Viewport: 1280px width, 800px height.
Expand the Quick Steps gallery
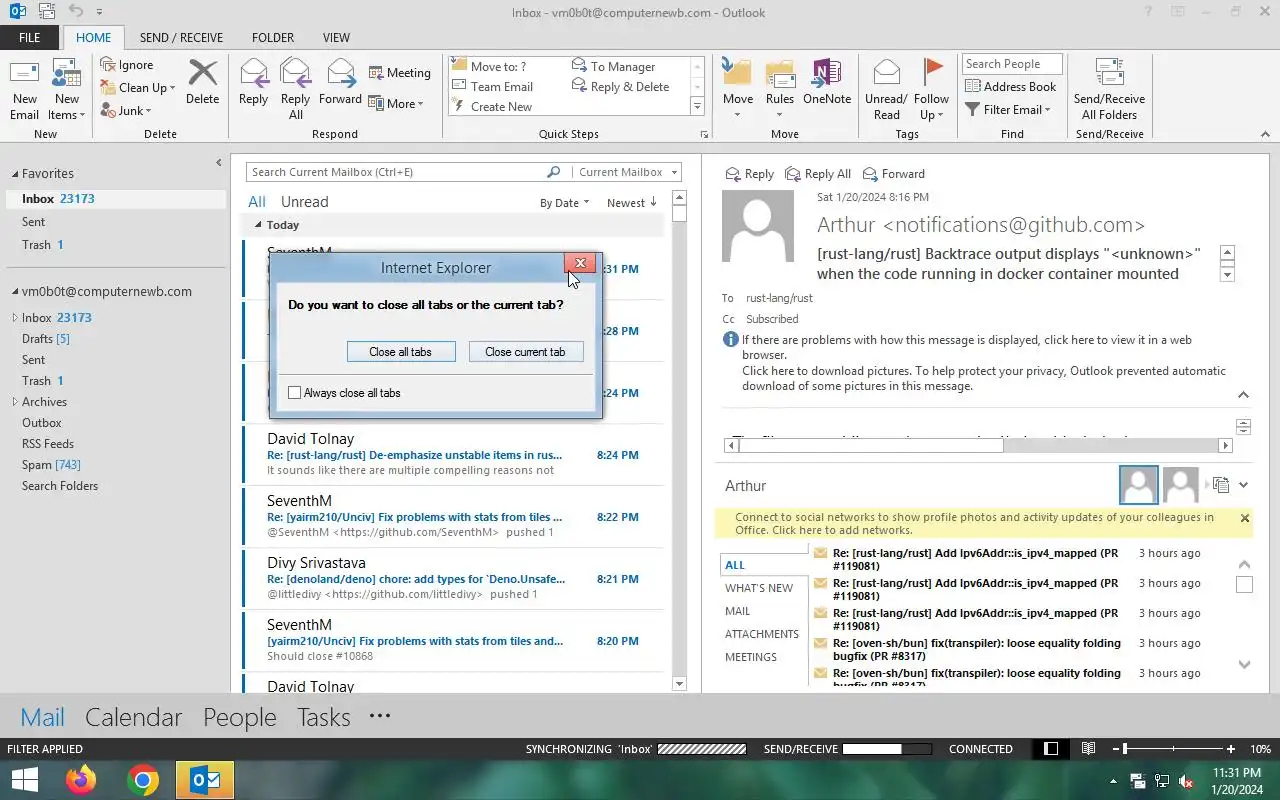(697, 107)
